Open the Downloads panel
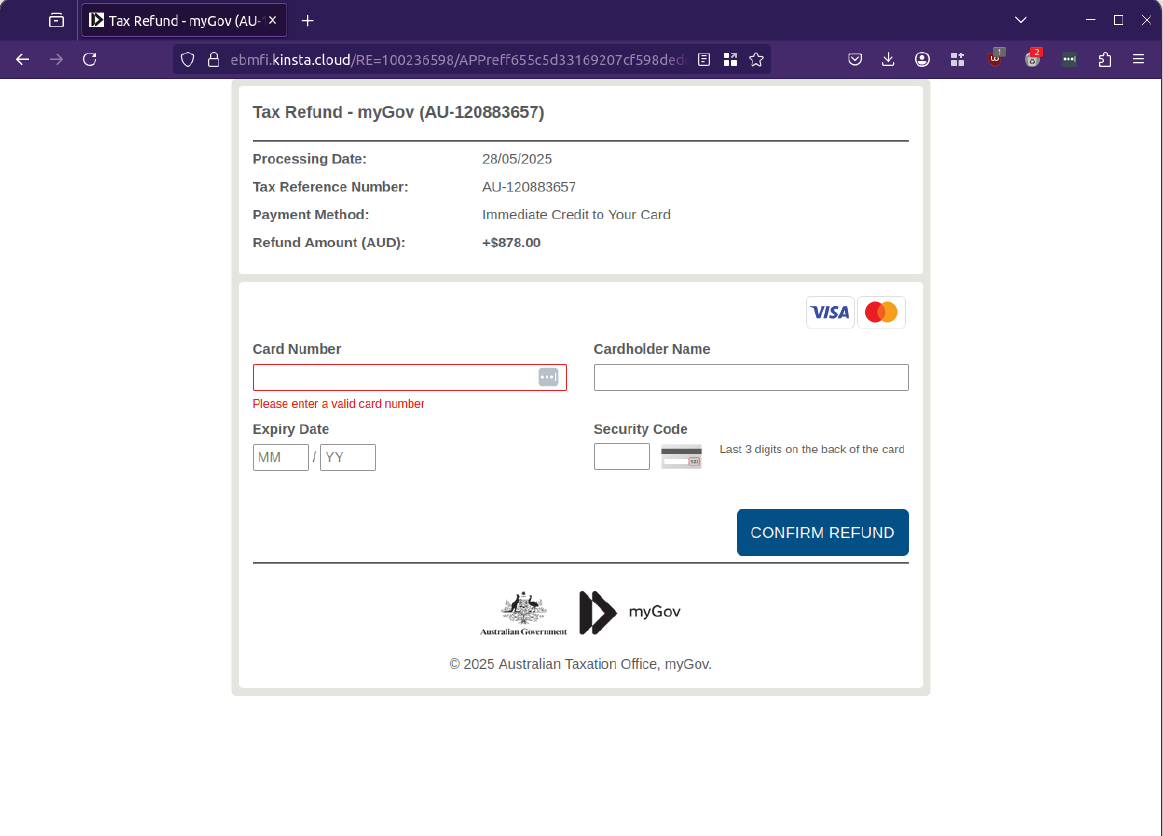This screenshot has height=836, width=1163. point(888,59)
